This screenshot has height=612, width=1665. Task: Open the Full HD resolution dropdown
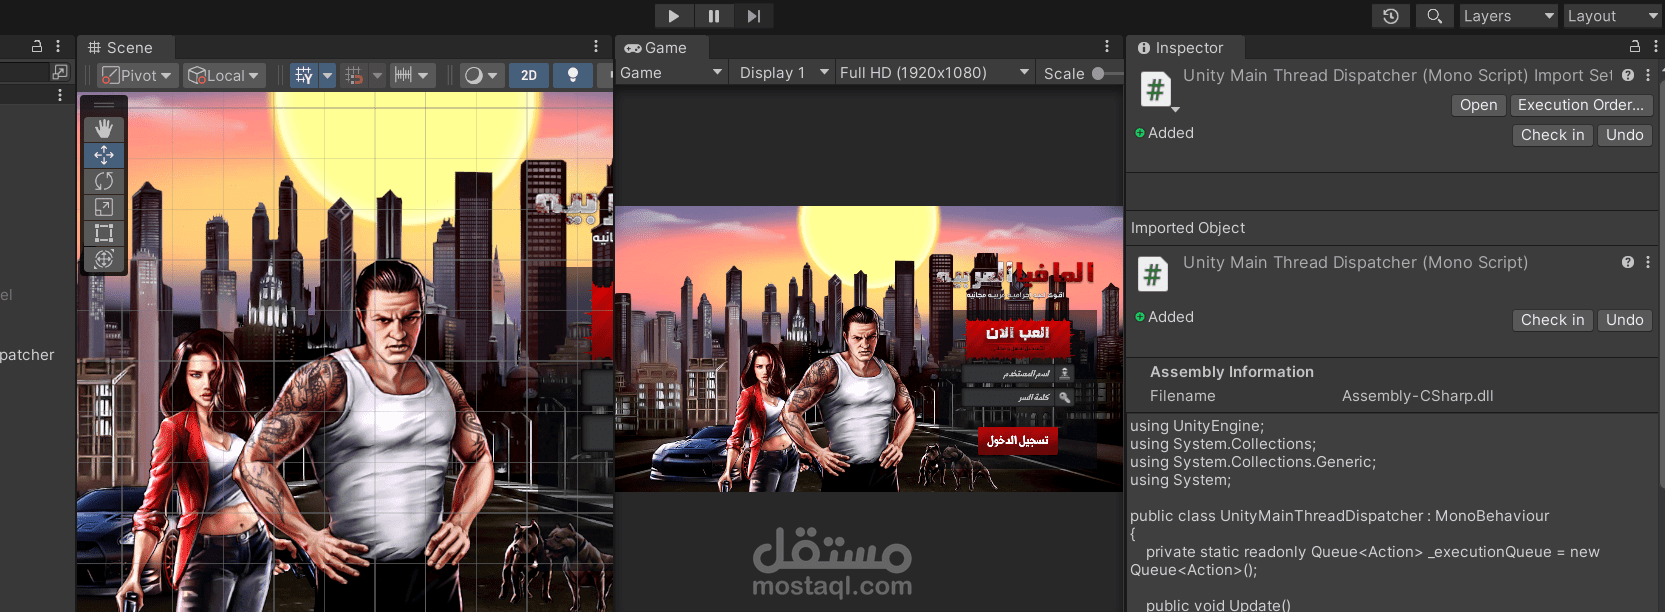(x=935, y=73)
